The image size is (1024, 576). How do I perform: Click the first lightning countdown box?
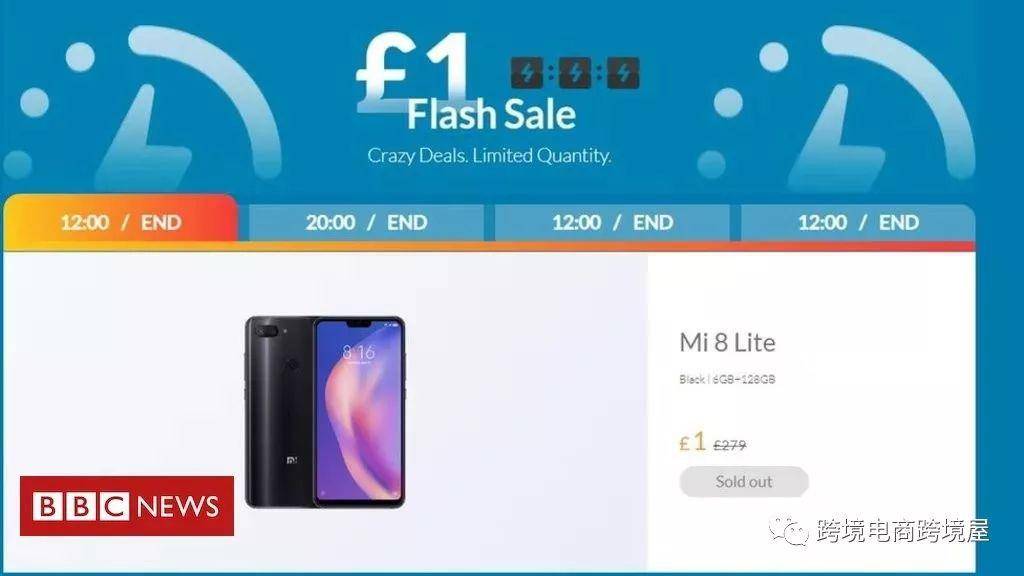526,72
